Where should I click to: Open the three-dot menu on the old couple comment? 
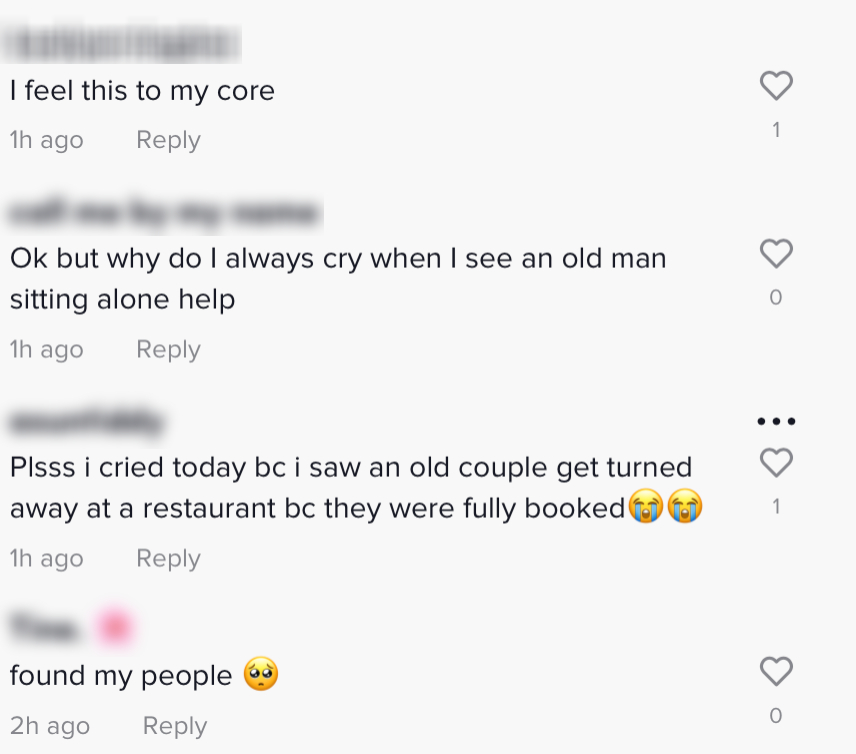pyautogui.click(x=776, y=421)
